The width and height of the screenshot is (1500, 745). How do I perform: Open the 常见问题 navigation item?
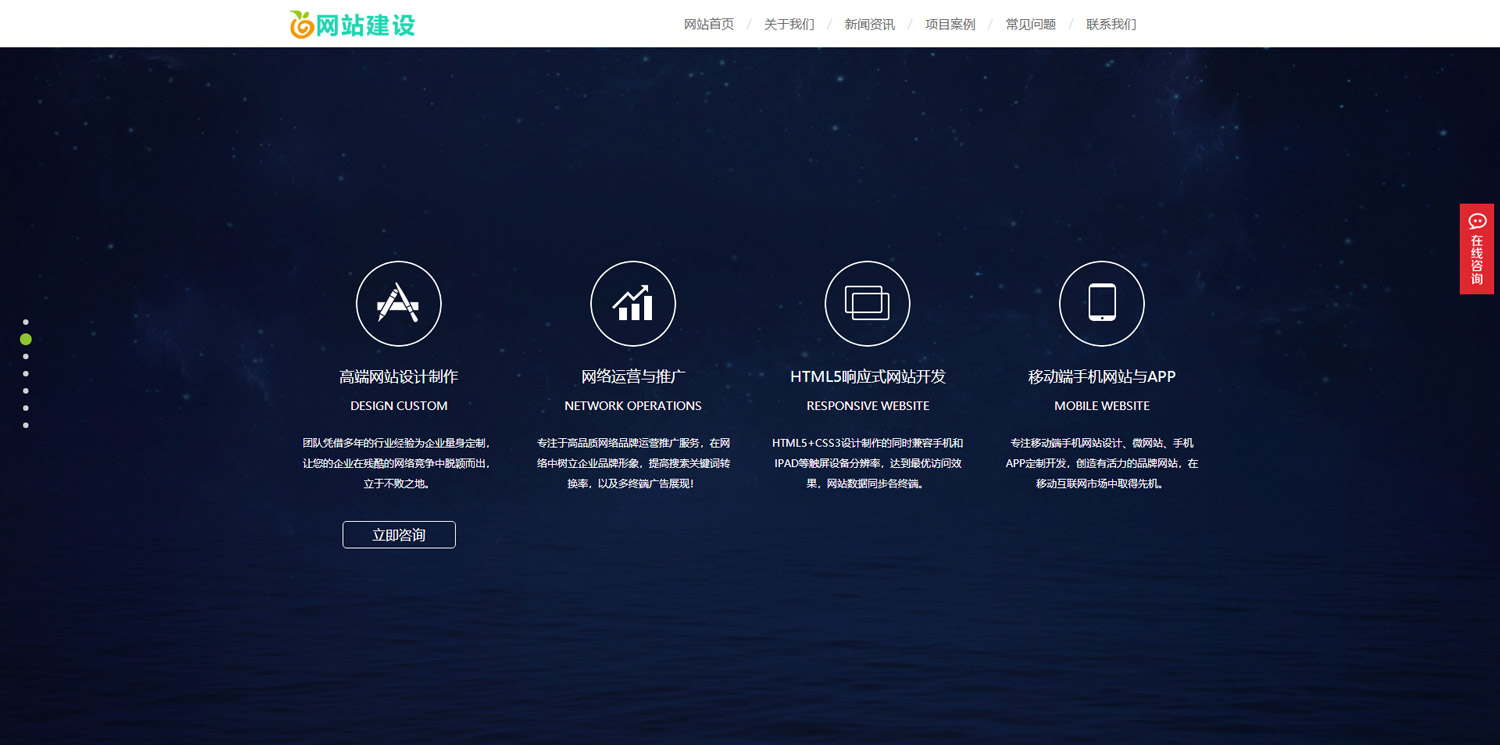pos(1030,24)
